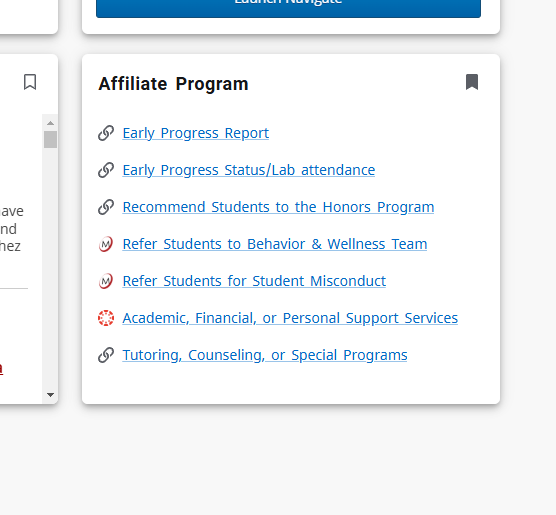Screen dimensions: 556x515
Task: Click red circular icon beside Support Services link
Action: pyautogui.click(x=106, y=318)
